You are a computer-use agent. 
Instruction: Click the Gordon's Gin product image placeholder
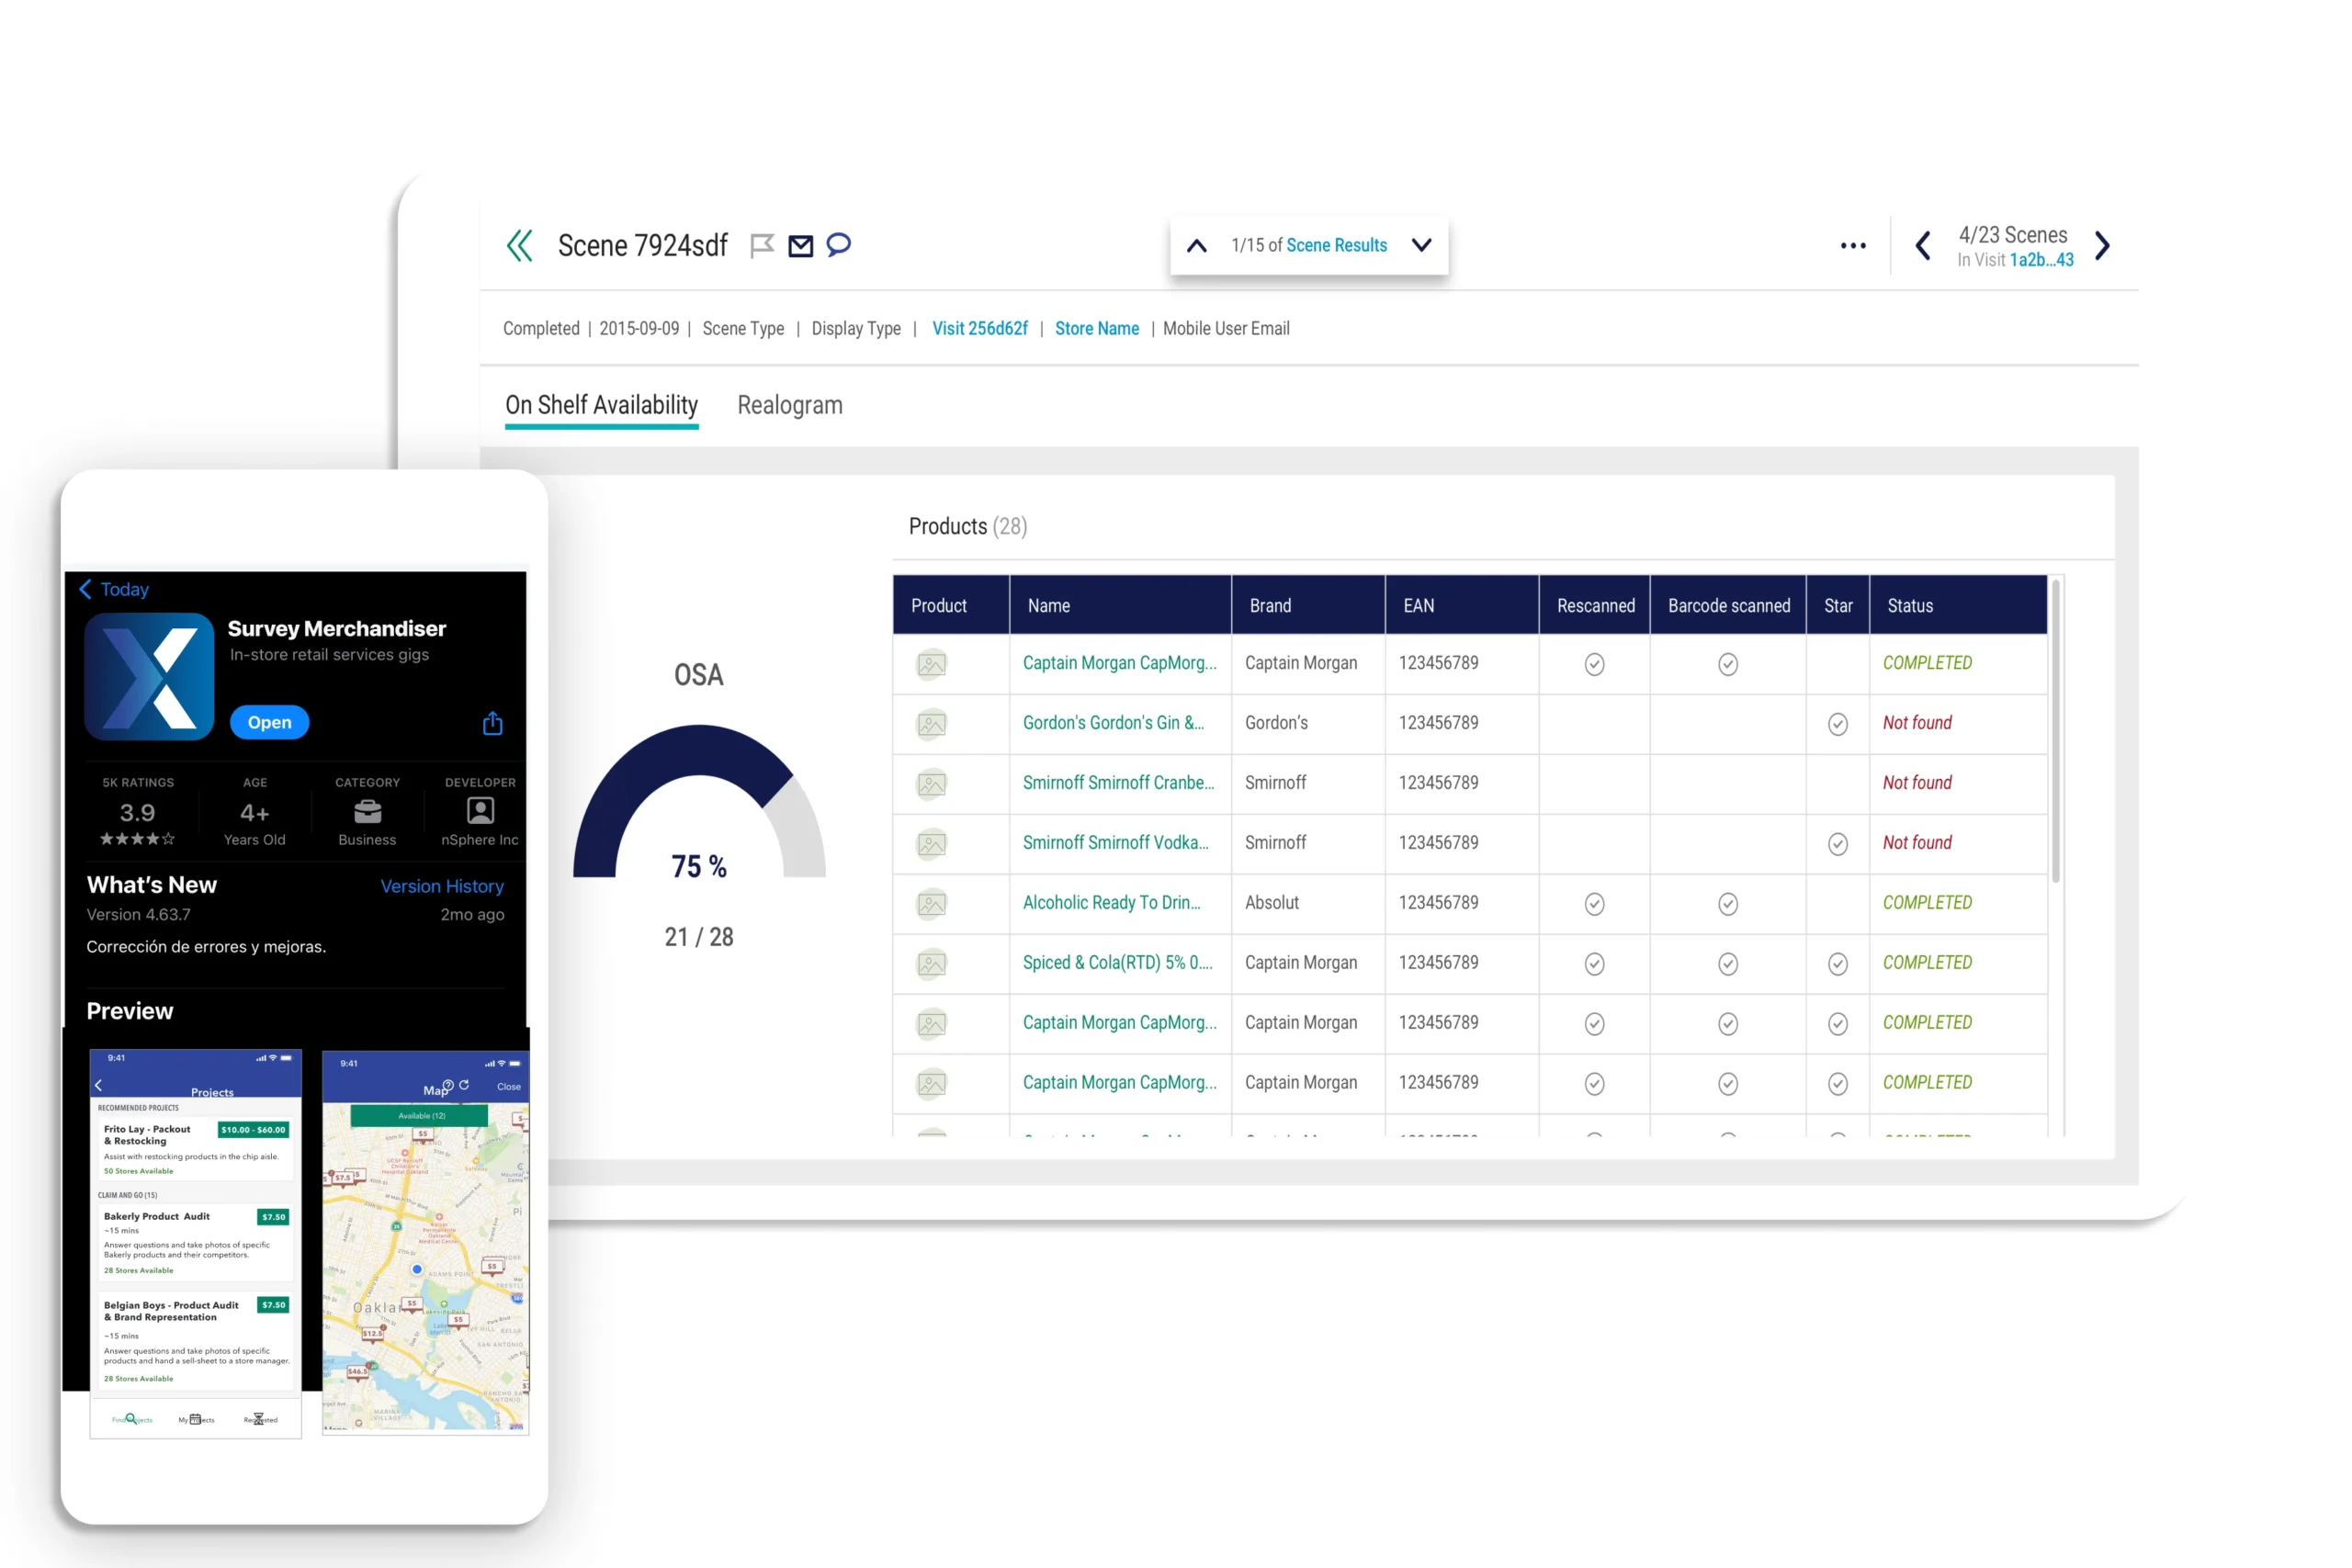931,724
